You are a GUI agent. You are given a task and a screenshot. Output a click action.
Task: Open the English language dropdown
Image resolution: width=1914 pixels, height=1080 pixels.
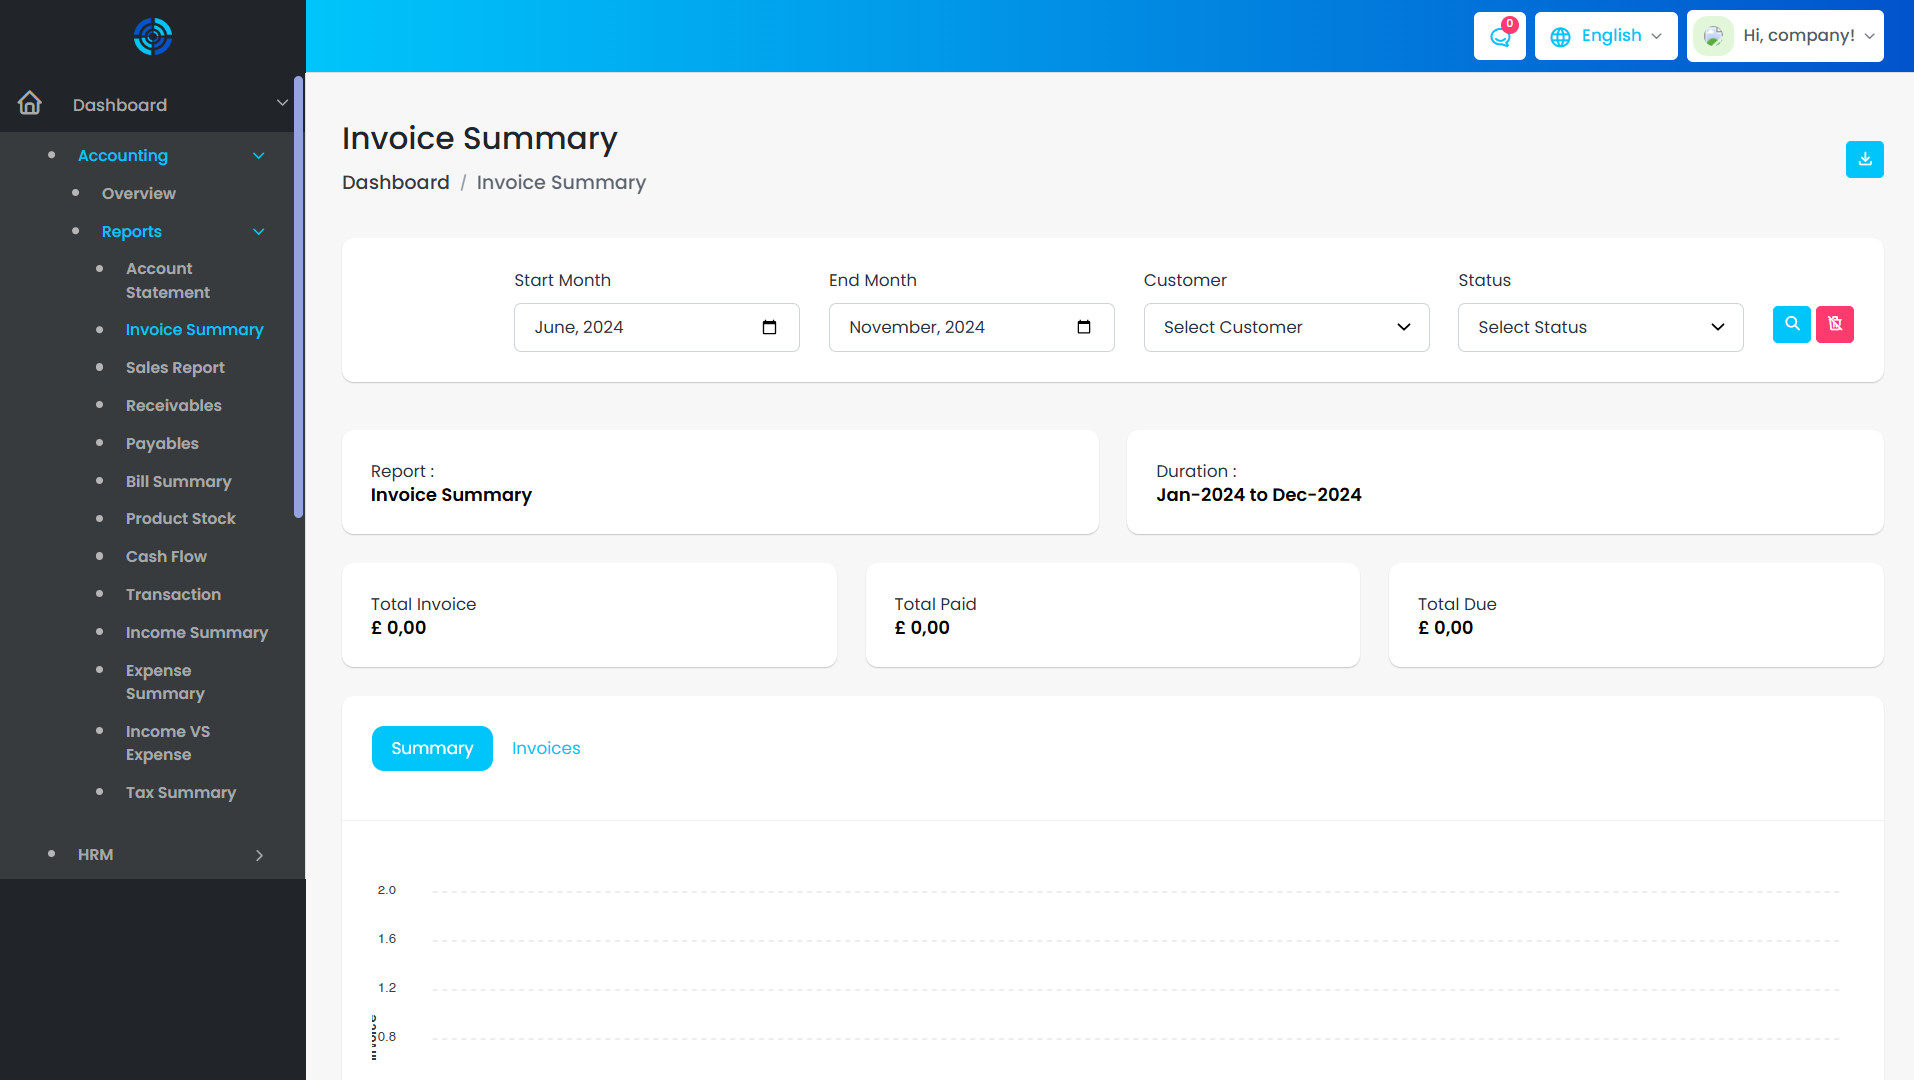(1605, 36)
